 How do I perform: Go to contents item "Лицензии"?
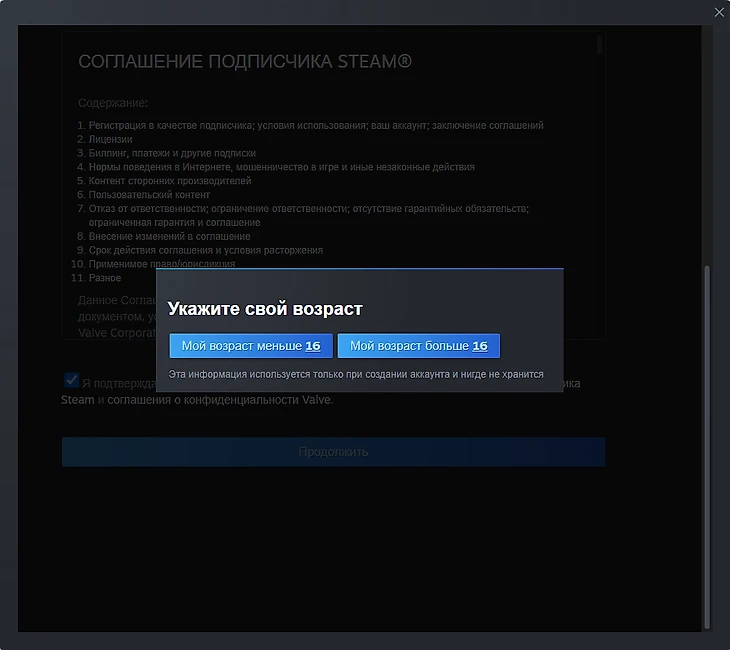click(110, 139)
